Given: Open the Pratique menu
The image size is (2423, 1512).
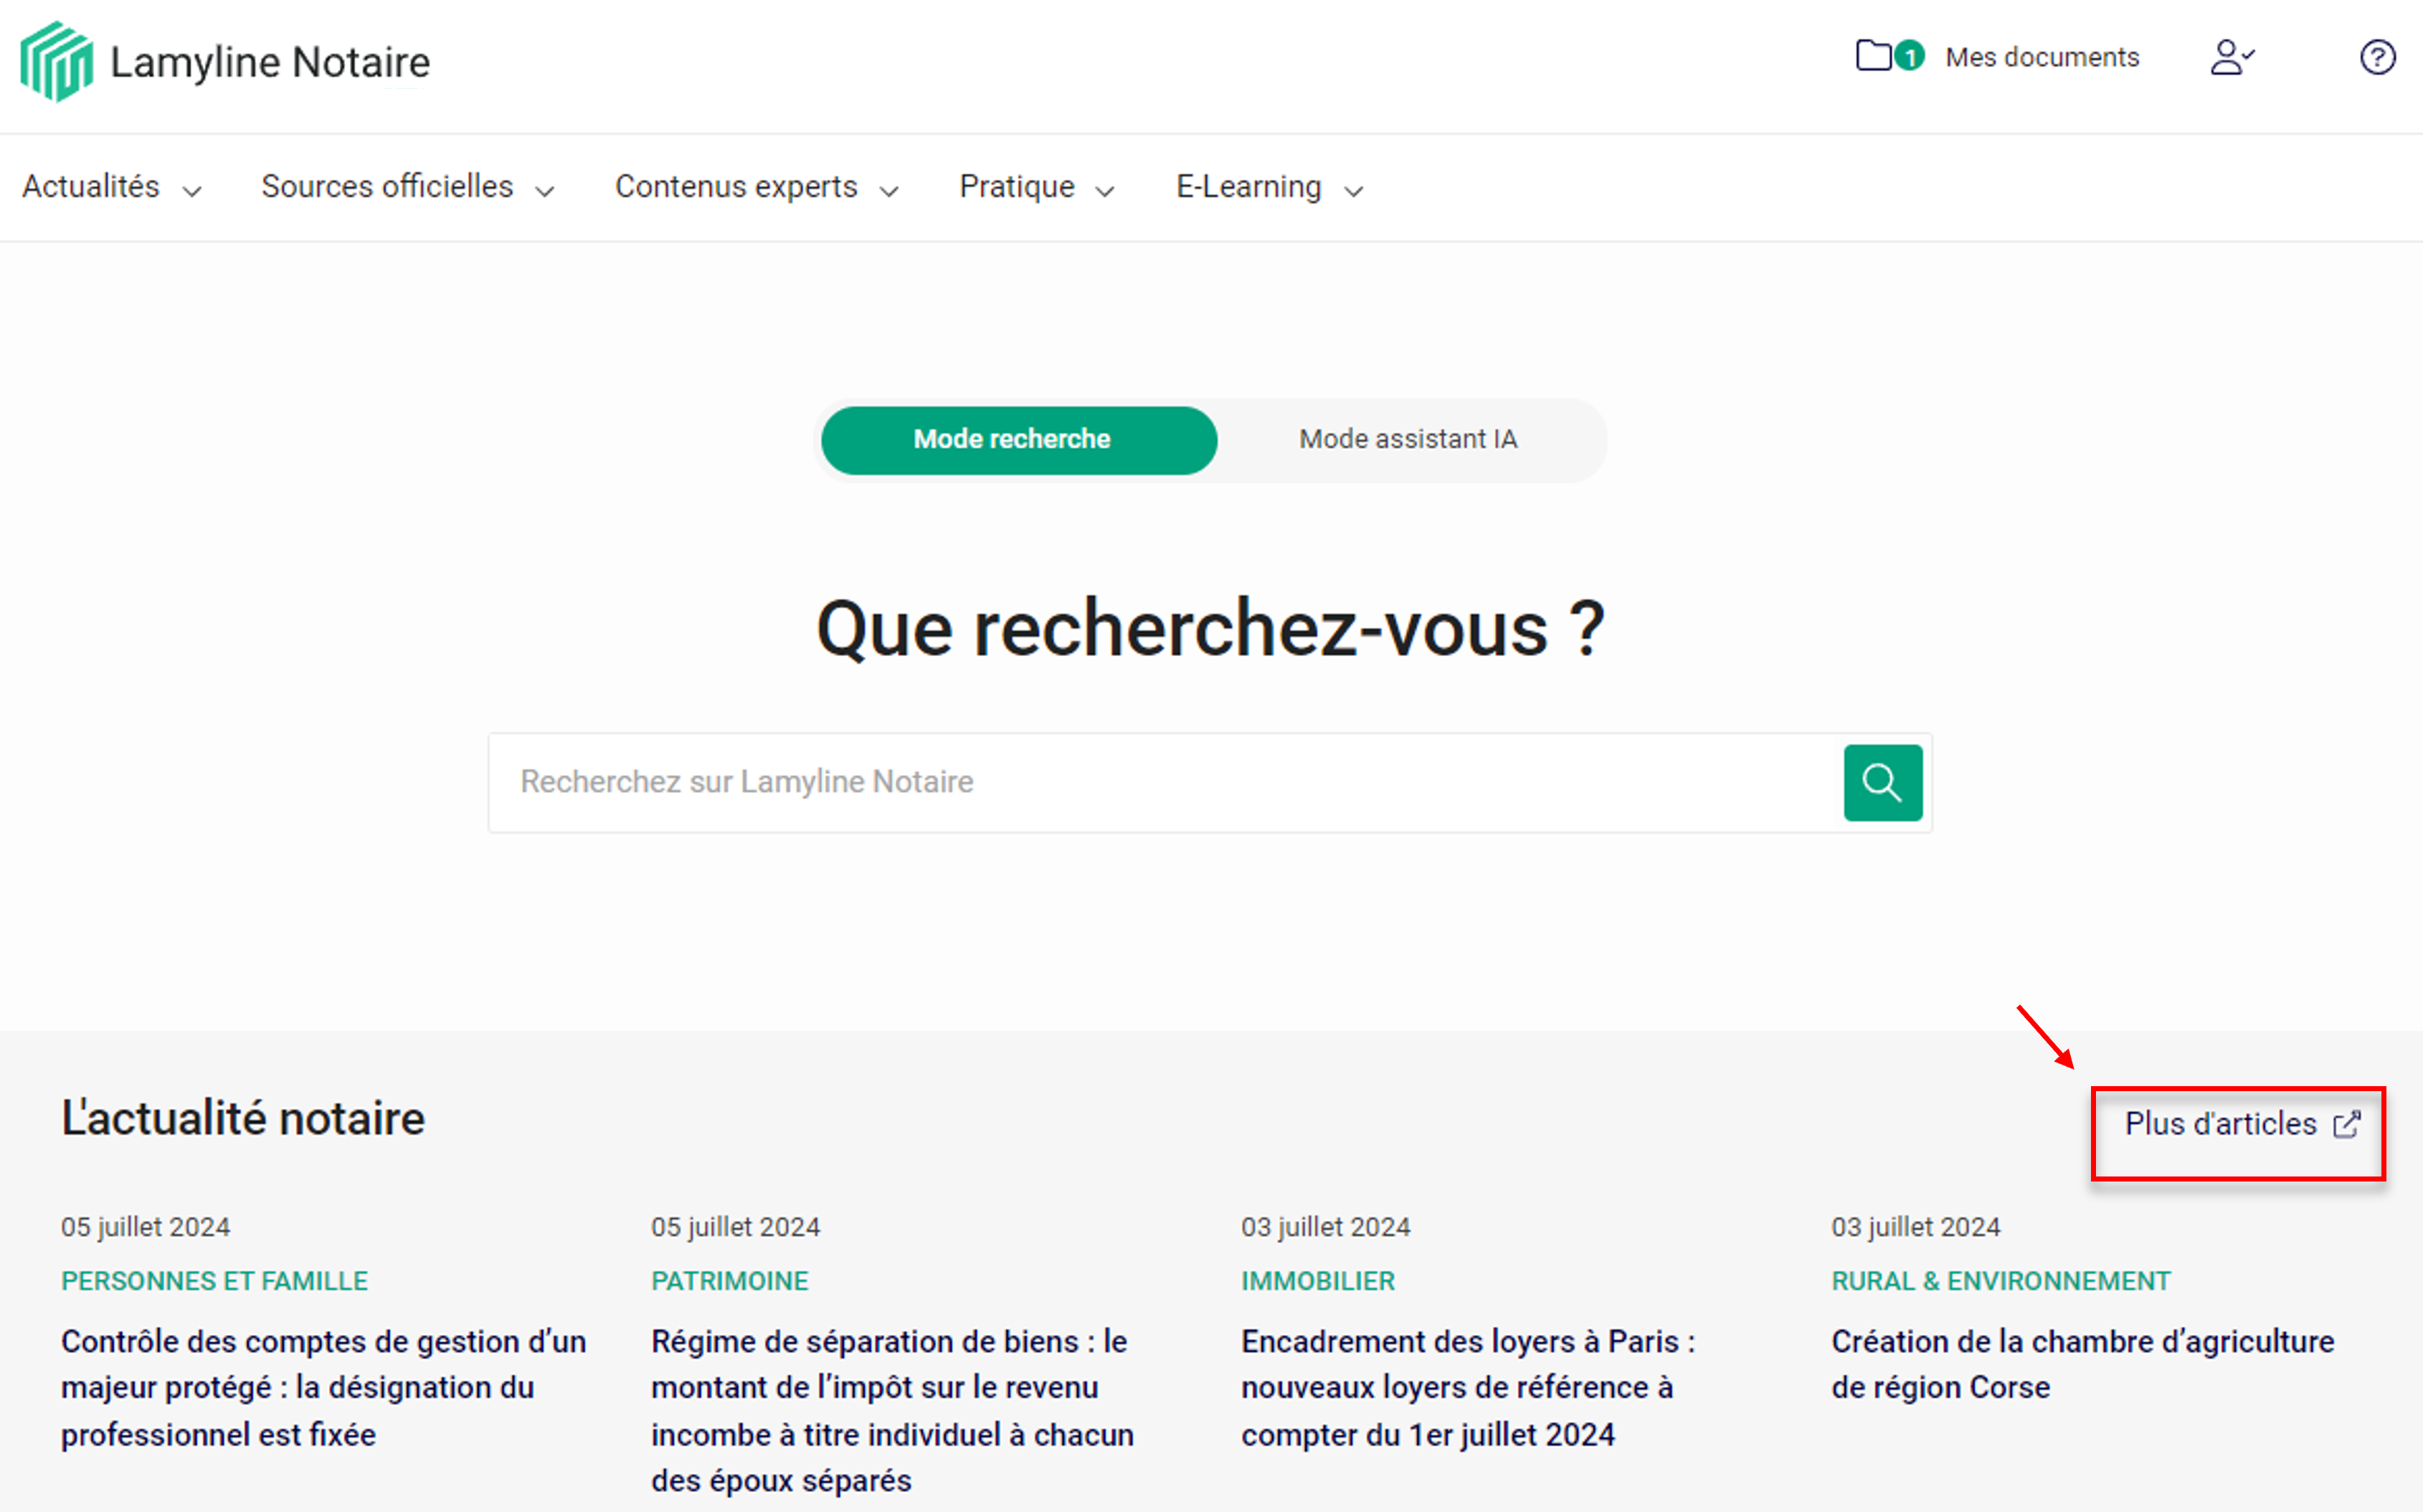Looking at the screenshot, I should pyautogui.click(x=1036, y=187).
